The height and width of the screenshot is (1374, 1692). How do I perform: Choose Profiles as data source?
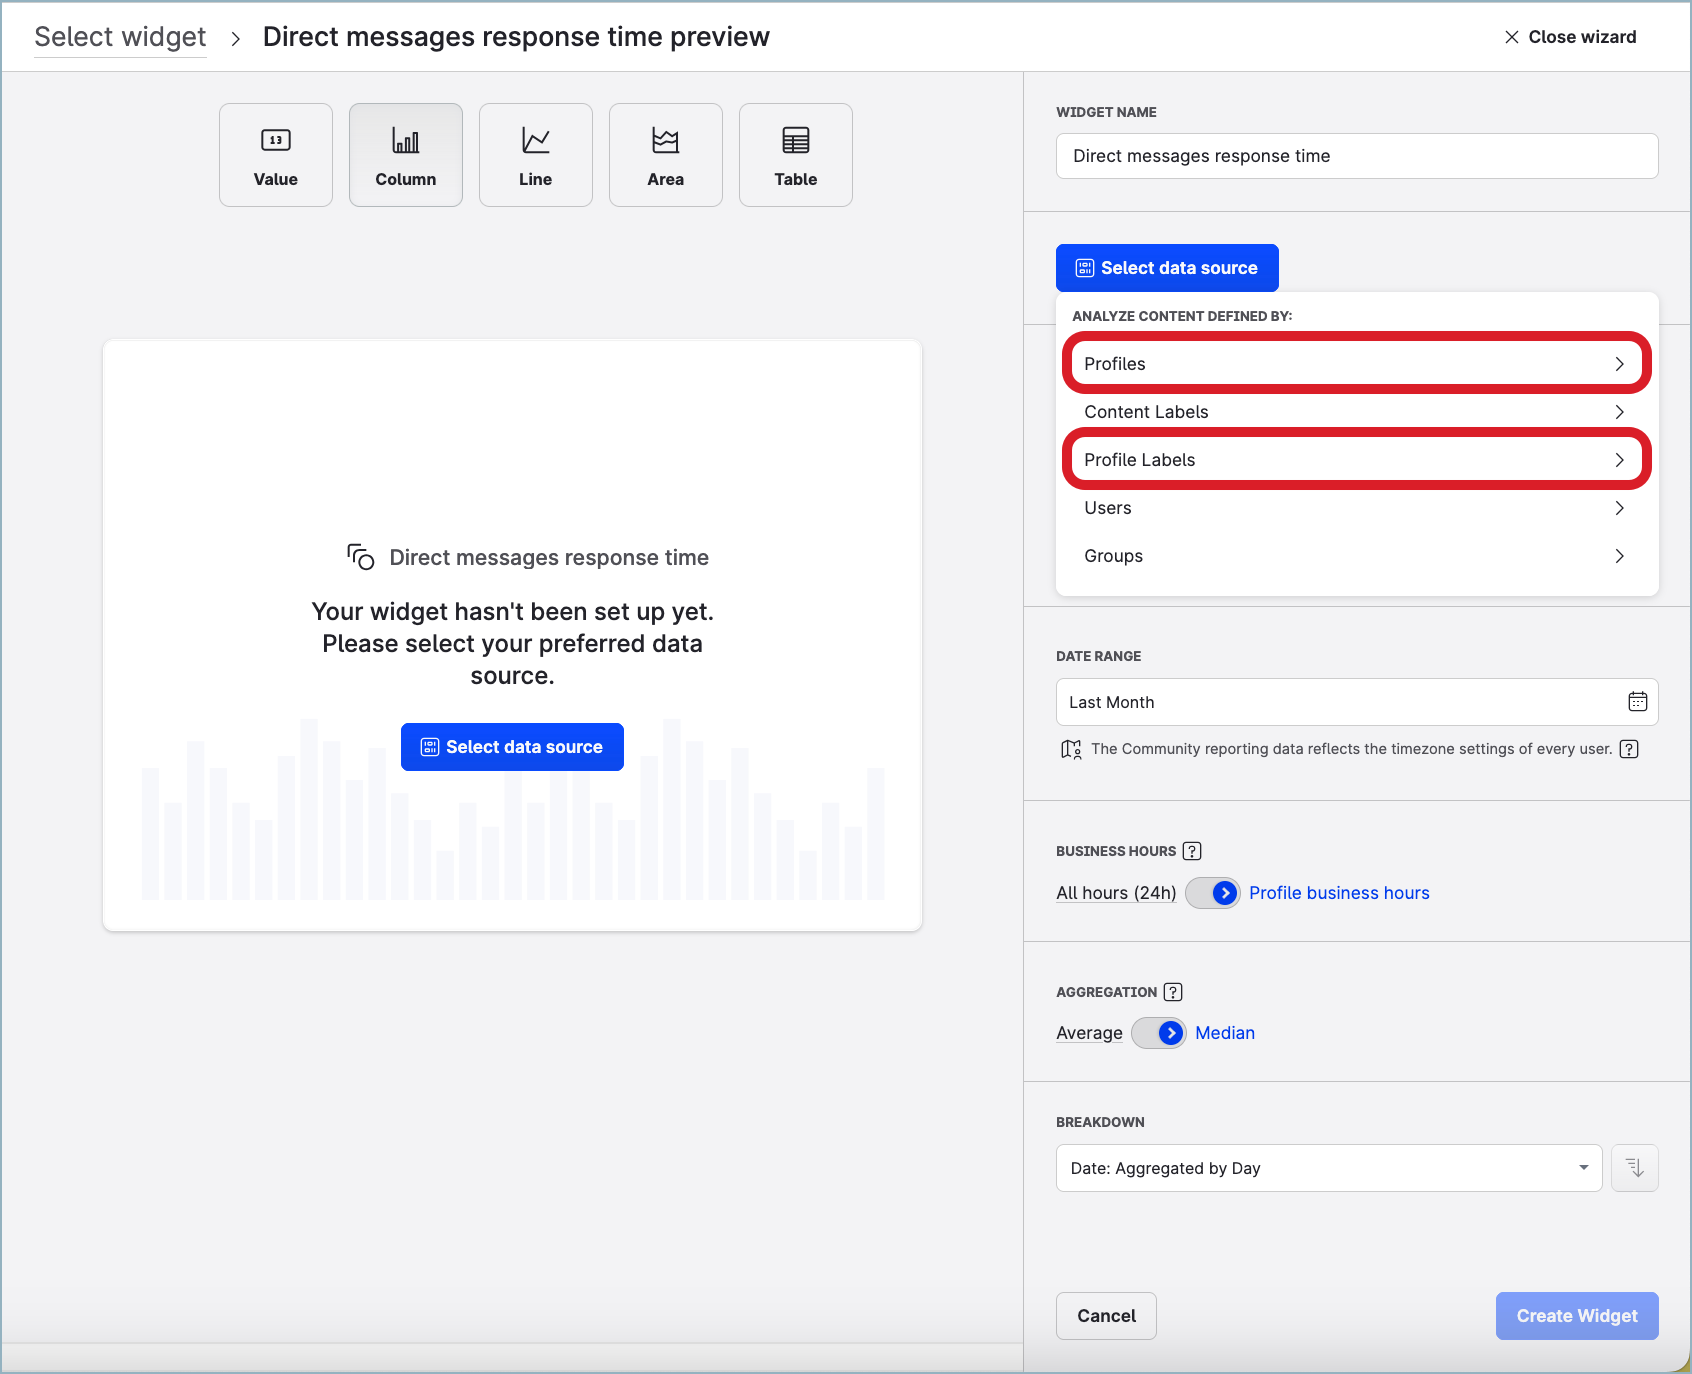pos(1355,364)
